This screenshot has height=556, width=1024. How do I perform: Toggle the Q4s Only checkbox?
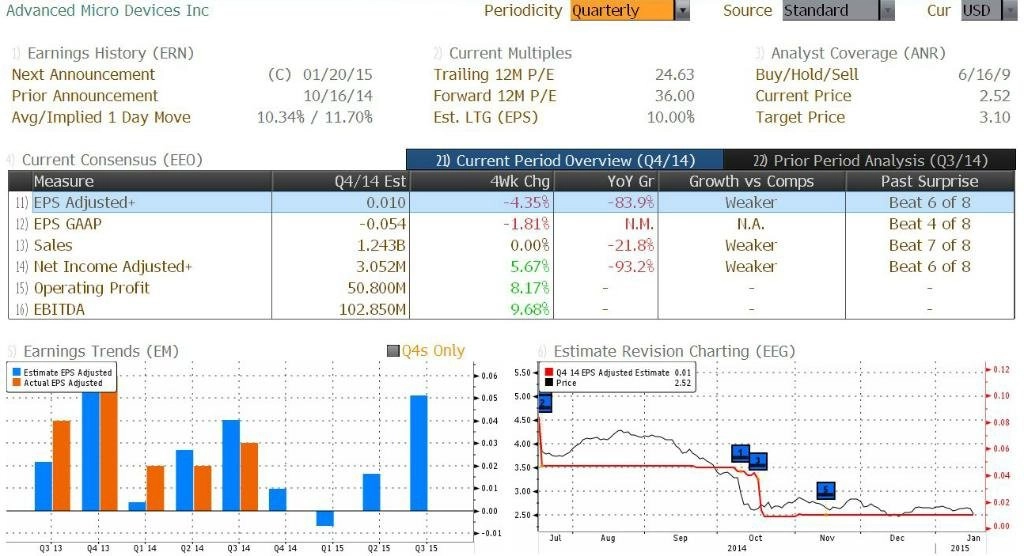coord(393,351)
